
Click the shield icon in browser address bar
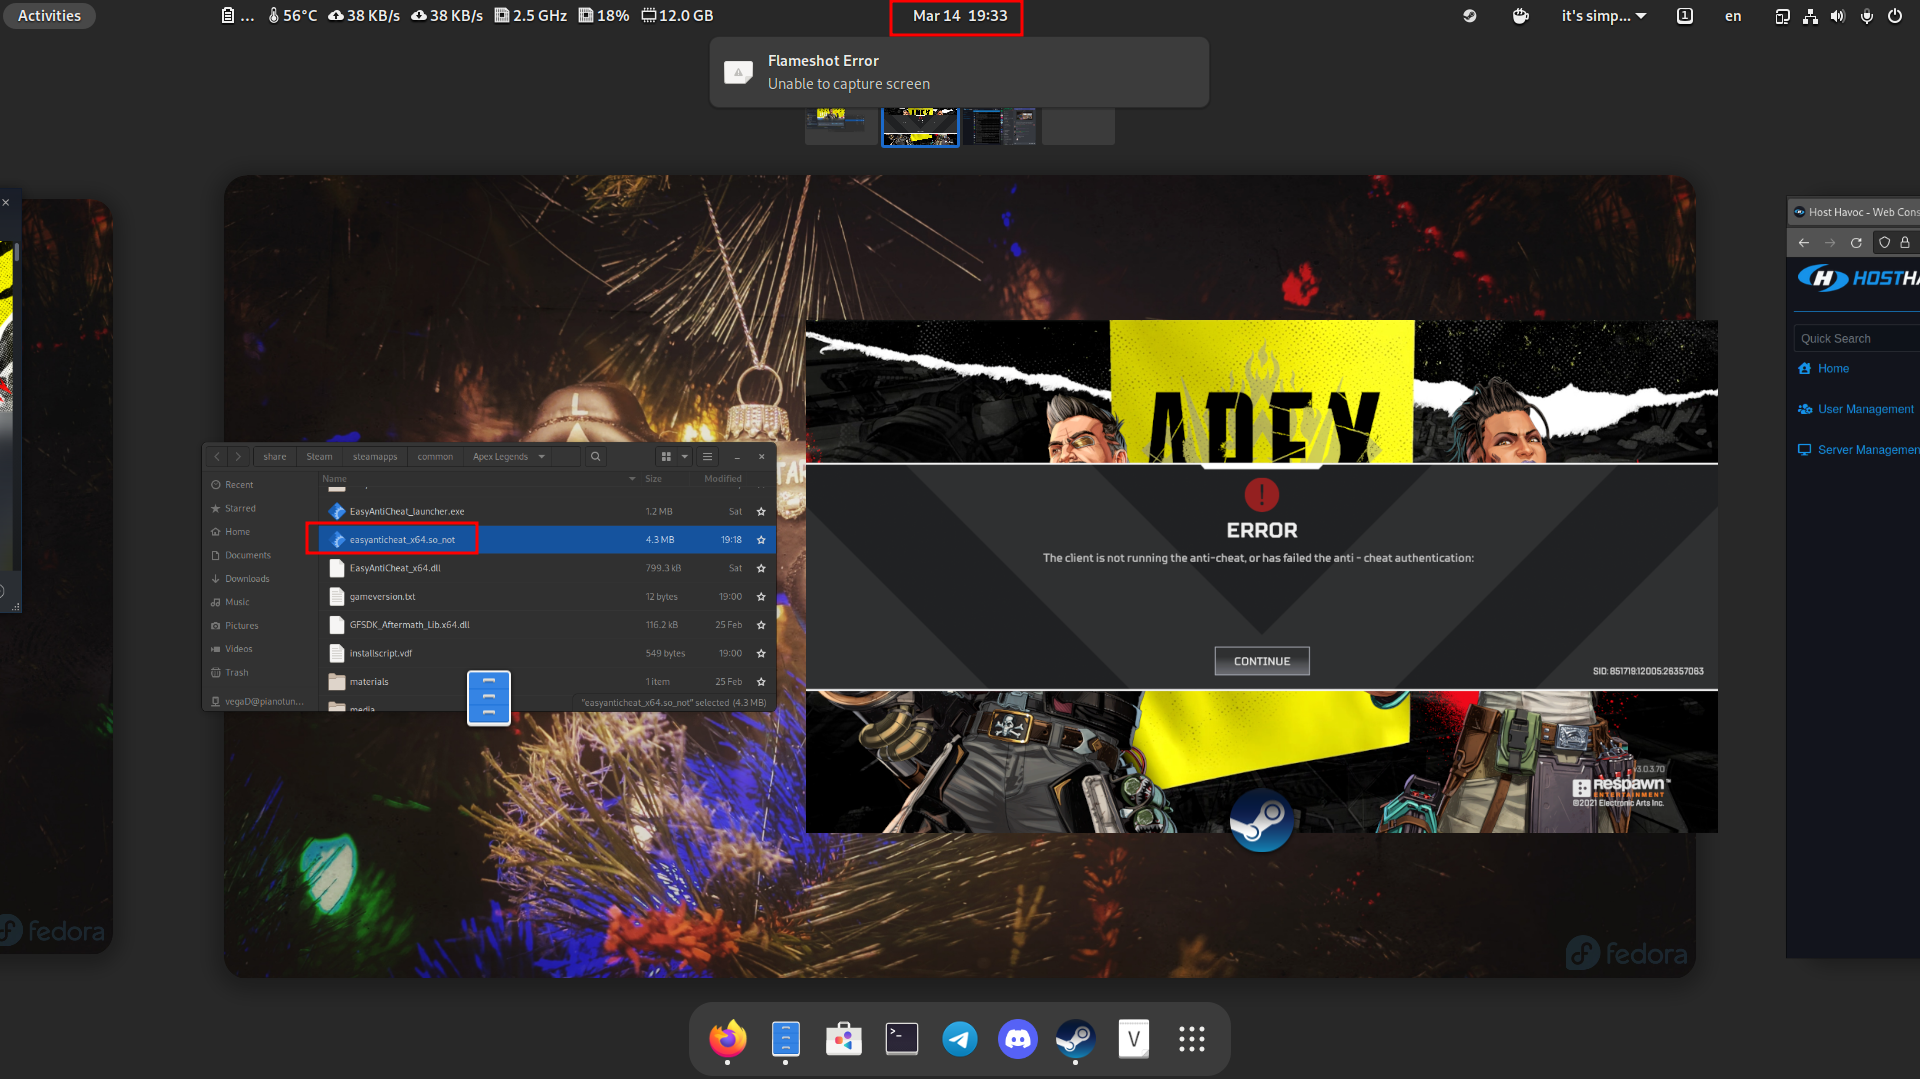point(1885,242)
